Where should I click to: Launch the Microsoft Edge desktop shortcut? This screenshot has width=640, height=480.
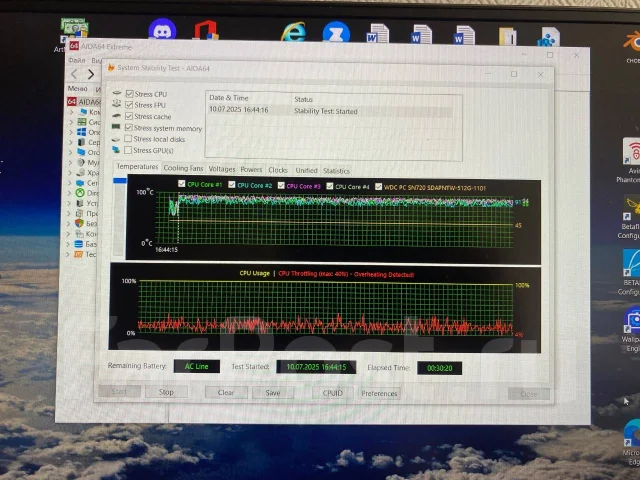pos(633,433)
